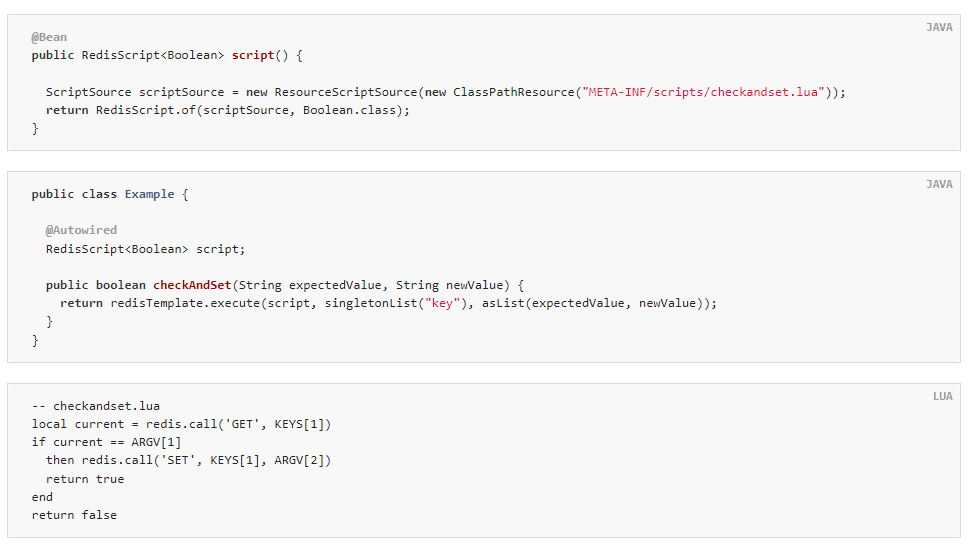Click the 'GET' string in Lua code

[x=242, y=424]
